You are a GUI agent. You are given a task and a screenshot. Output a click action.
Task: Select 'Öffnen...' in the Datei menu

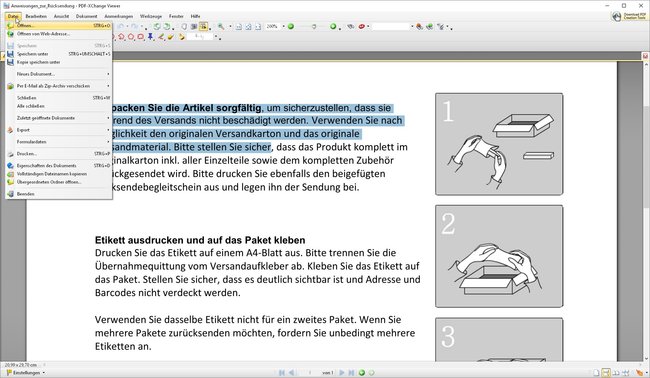coord(58,26)
